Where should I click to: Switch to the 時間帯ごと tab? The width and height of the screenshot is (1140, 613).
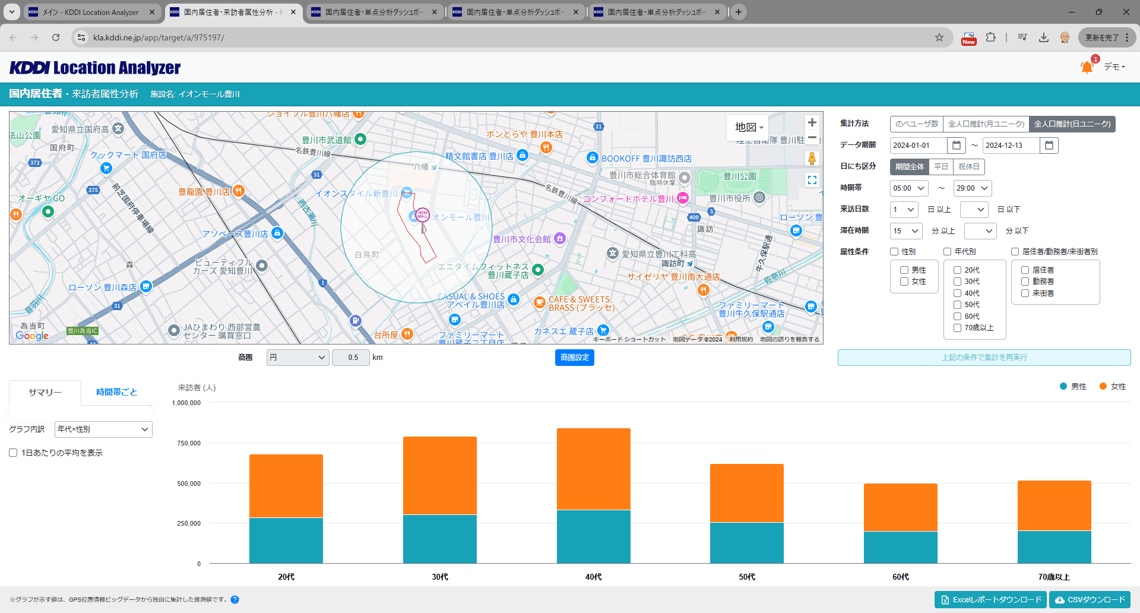point(116,392)
